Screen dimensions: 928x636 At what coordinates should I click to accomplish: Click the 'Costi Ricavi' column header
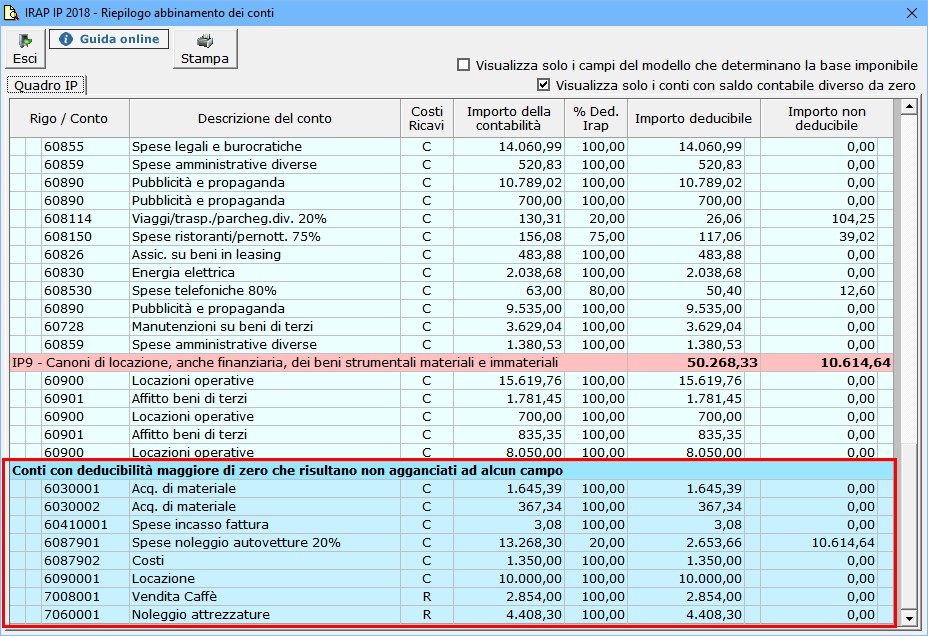(427, 118)
